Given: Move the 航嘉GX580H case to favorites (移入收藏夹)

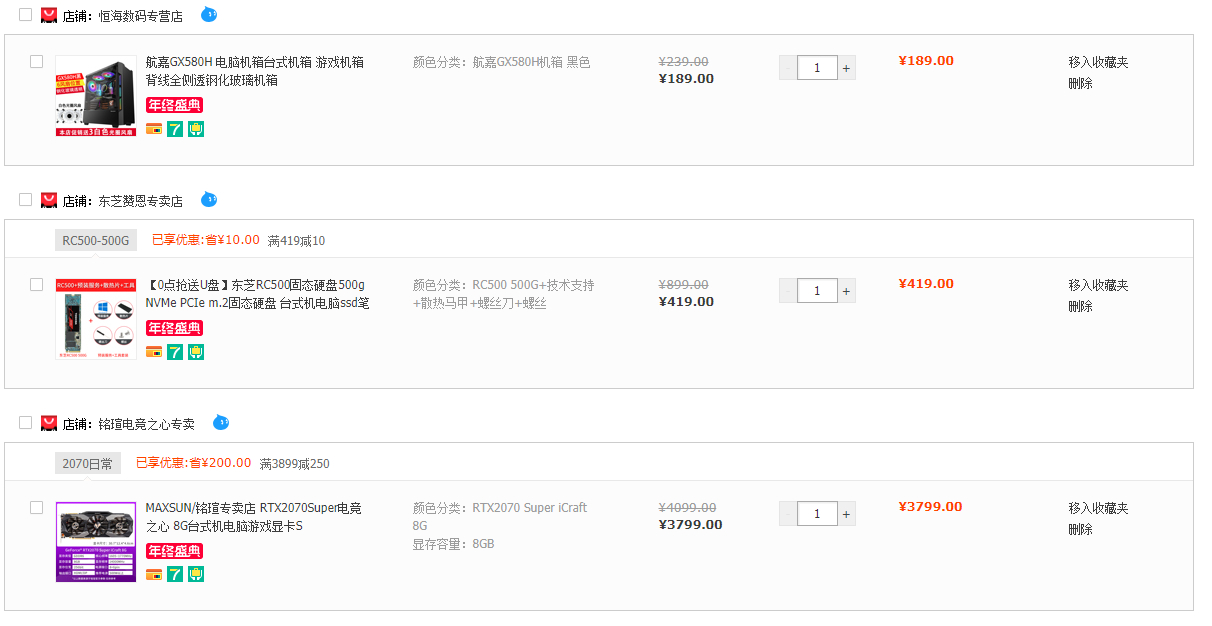Looking at the screenshot, I should coord(1098,62).
